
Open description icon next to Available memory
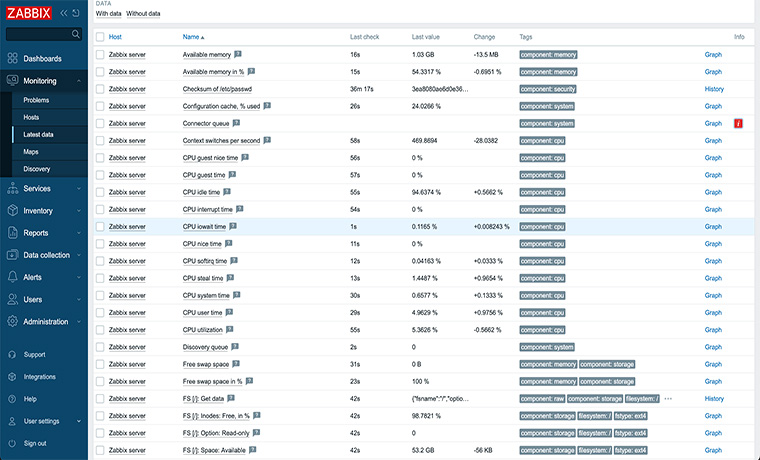(238, 55)
